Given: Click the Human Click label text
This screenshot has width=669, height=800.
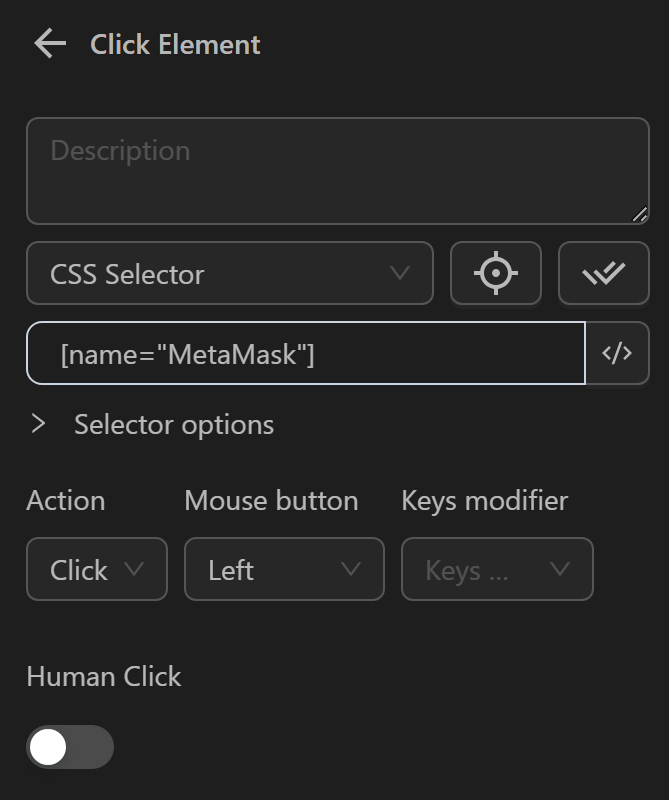Looking at the screenshot, I should pos(104,677).
